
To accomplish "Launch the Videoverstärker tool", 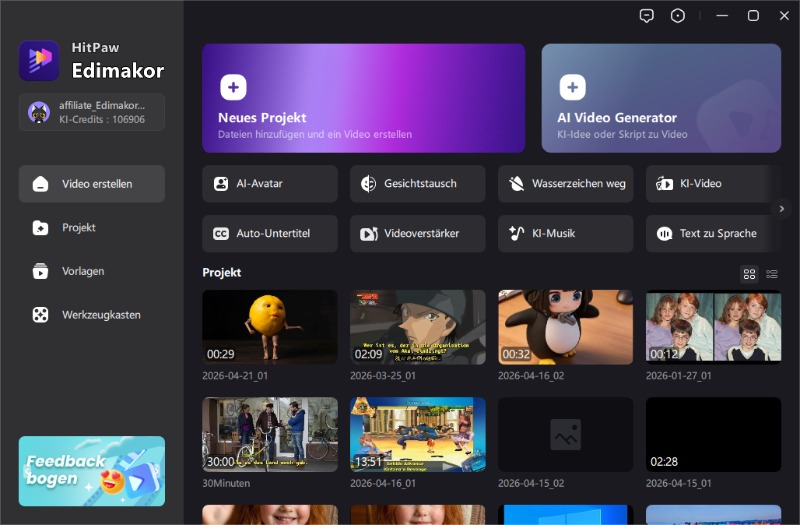I will pyautogui.click(x=417, y=234).
